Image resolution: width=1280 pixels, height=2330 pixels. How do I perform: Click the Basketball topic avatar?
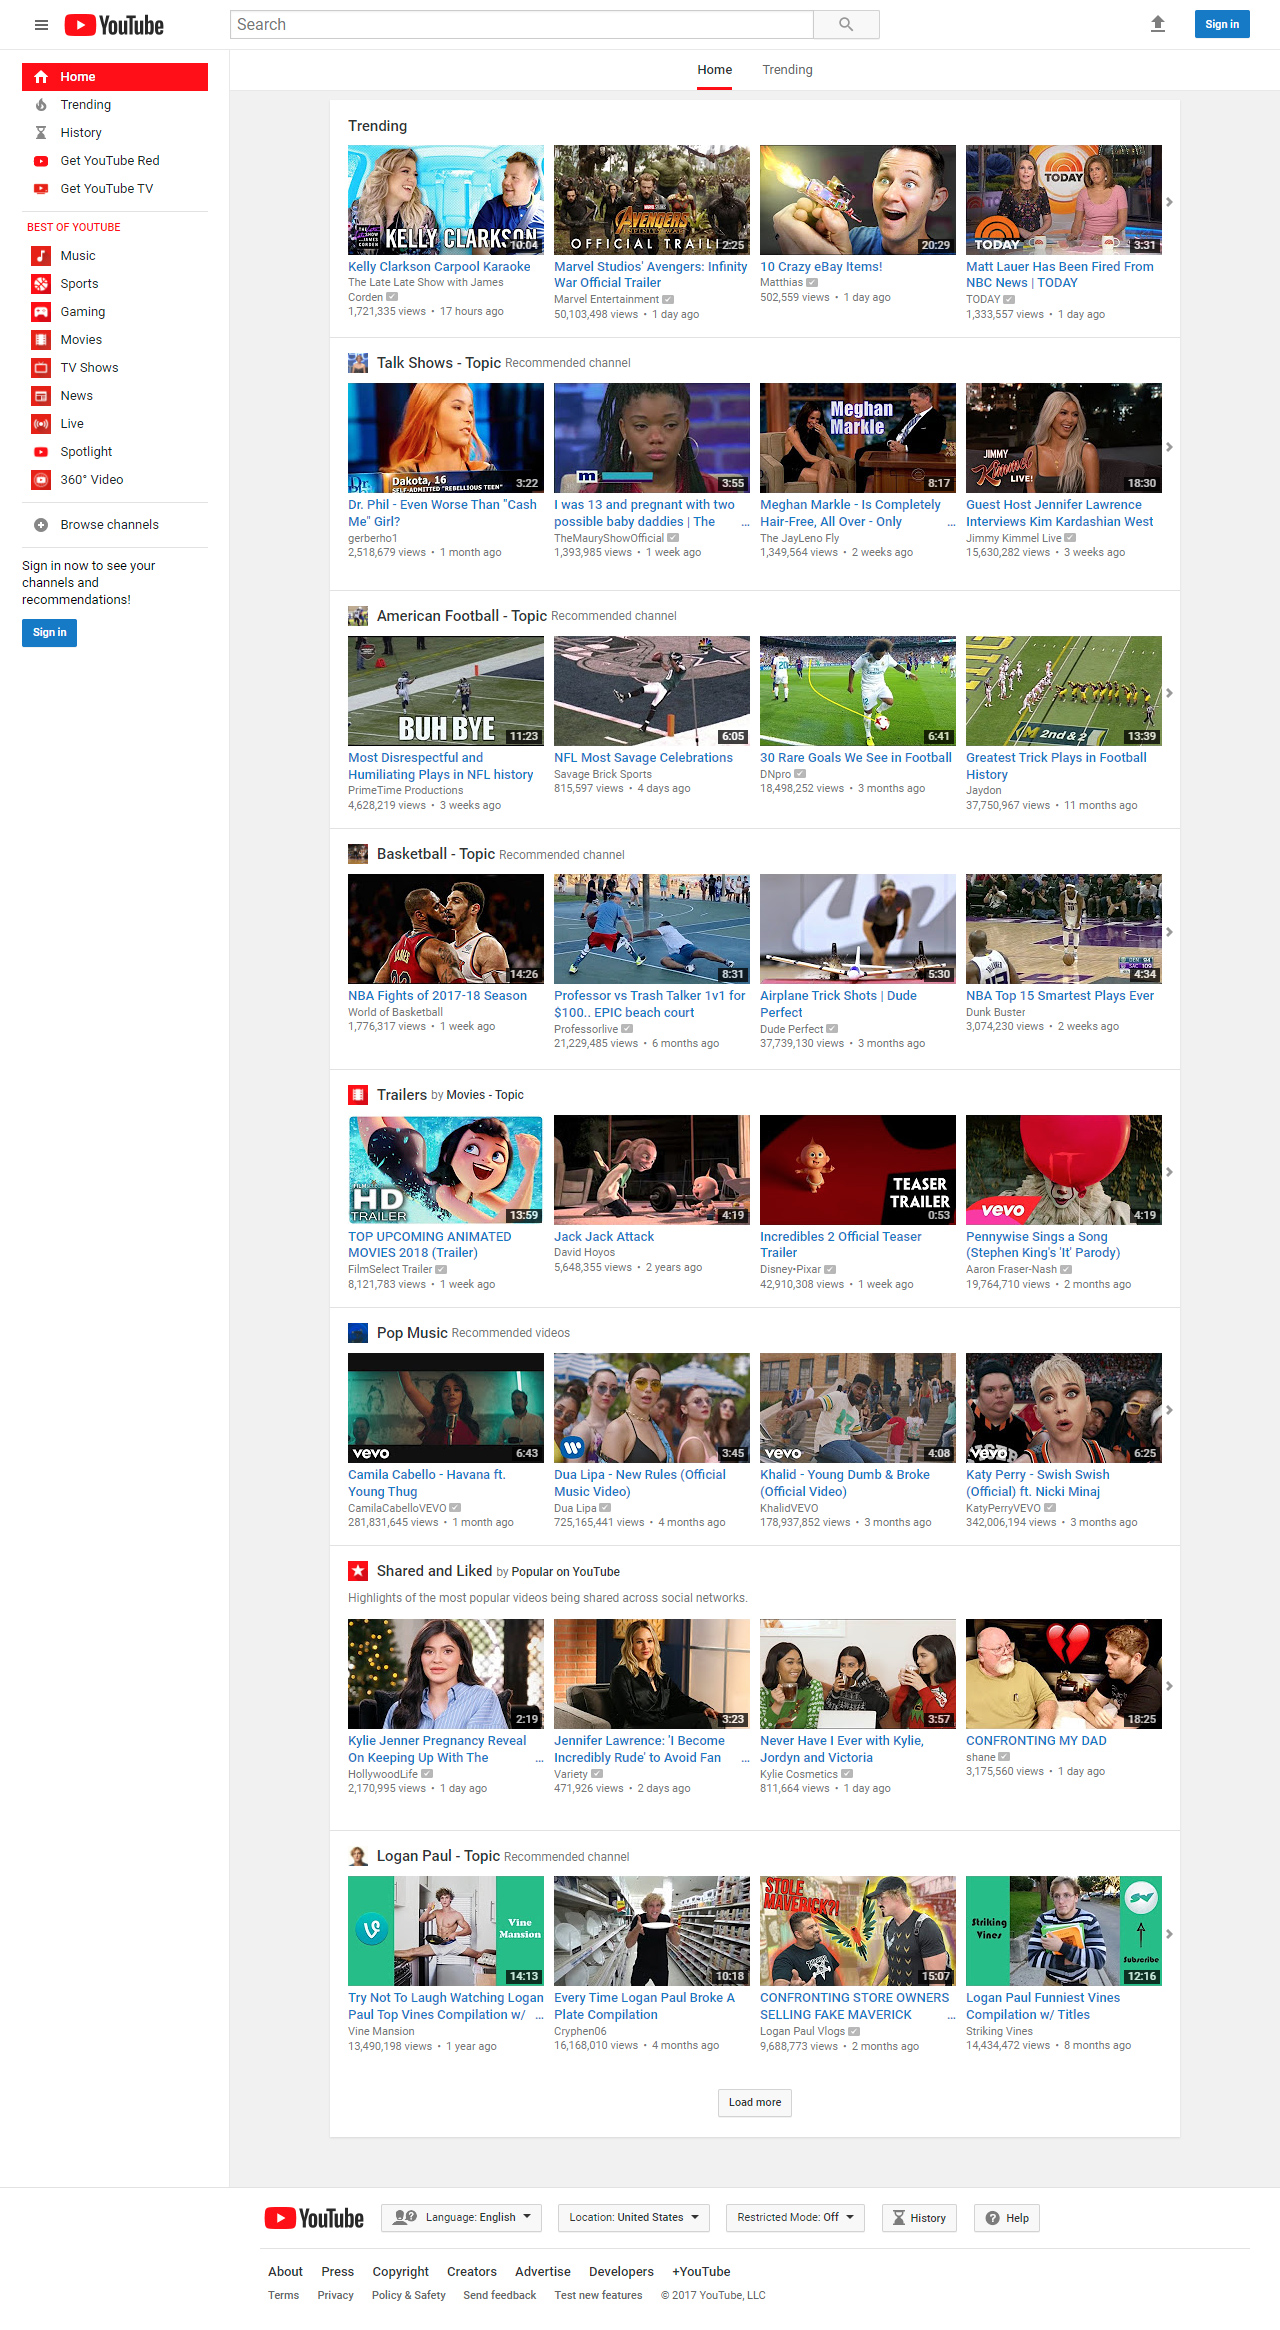coord(358,854)
